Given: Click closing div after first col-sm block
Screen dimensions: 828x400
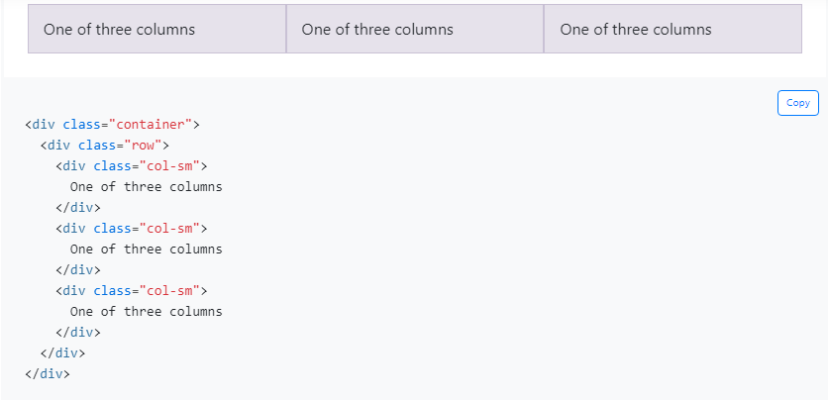Looking at the screenshot, I should (x=78, y=208).
